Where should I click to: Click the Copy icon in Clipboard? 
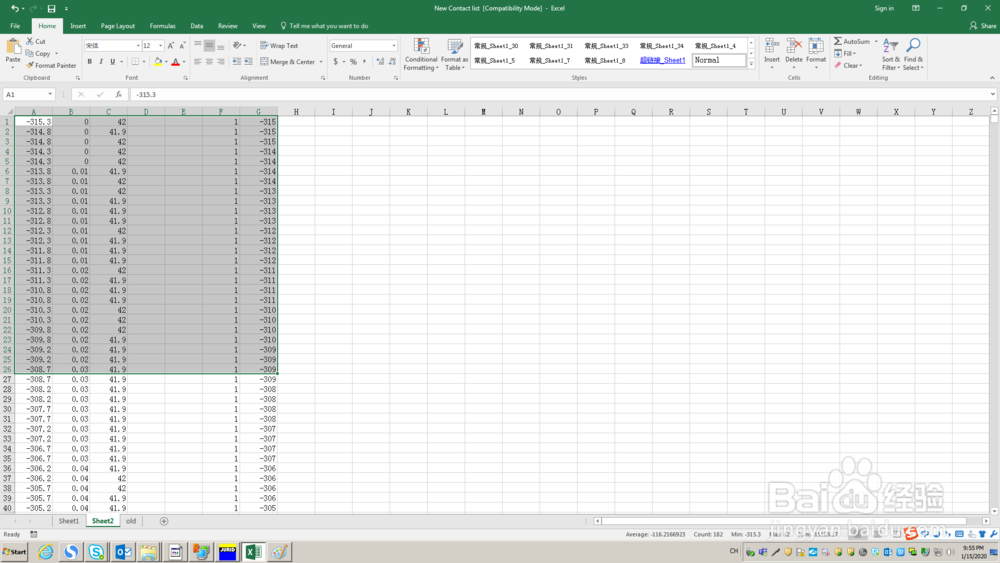[x=29, y=54]
